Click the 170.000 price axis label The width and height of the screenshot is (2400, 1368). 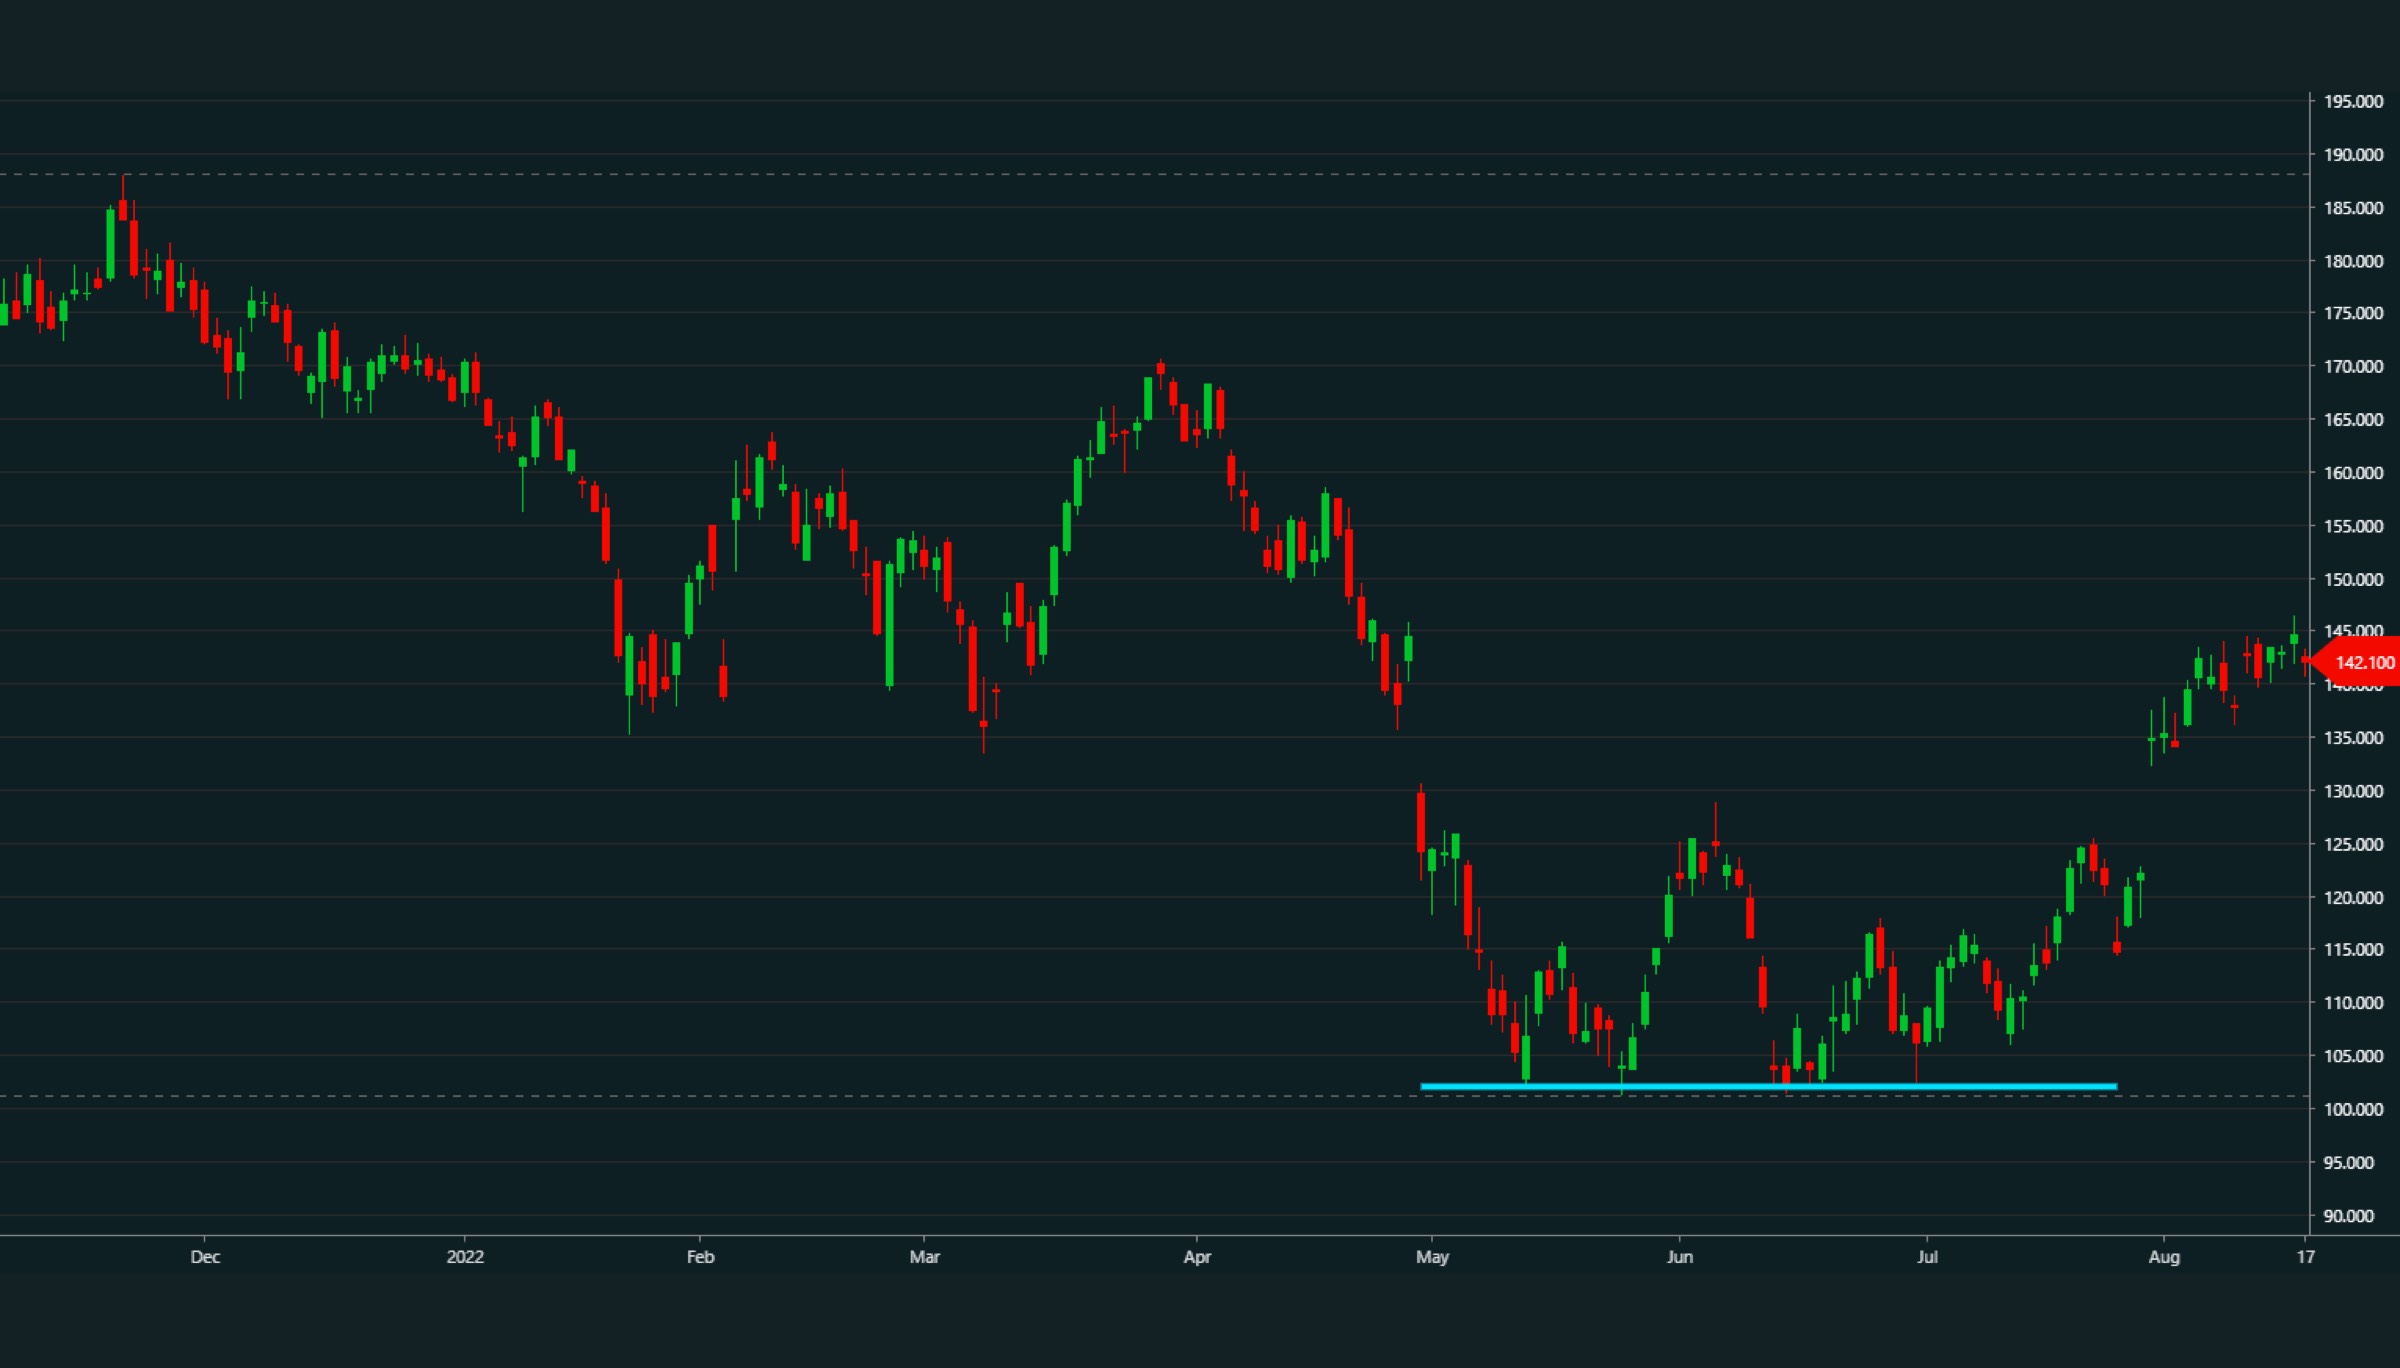pos(2353,366)
